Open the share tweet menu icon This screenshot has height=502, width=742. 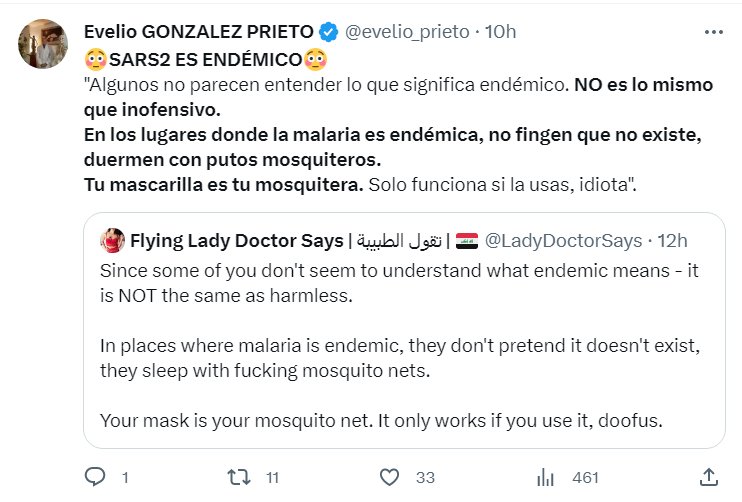(x=714, y=477)
